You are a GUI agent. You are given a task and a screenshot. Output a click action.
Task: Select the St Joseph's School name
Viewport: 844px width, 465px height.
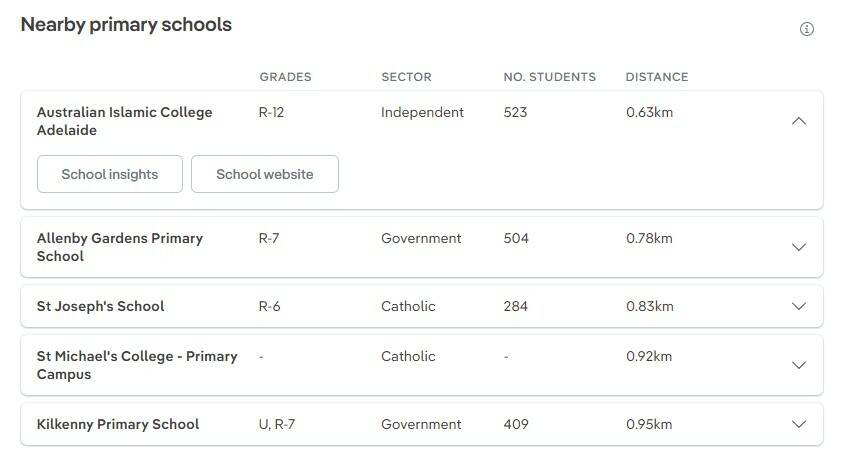100,306
